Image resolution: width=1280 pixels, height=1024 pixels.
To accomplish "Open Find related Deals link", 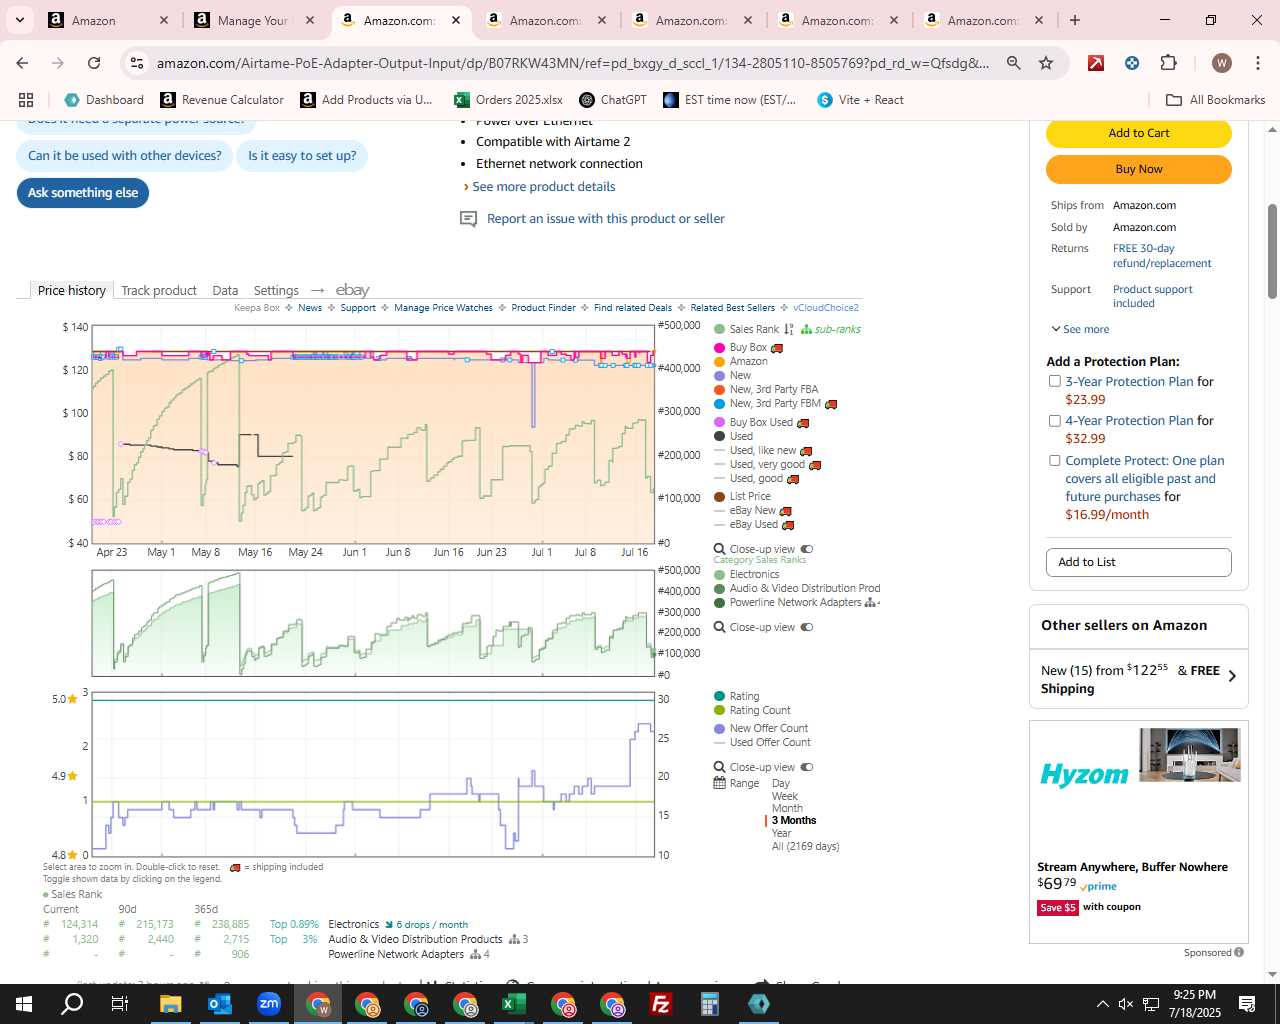I will (633, 308).
